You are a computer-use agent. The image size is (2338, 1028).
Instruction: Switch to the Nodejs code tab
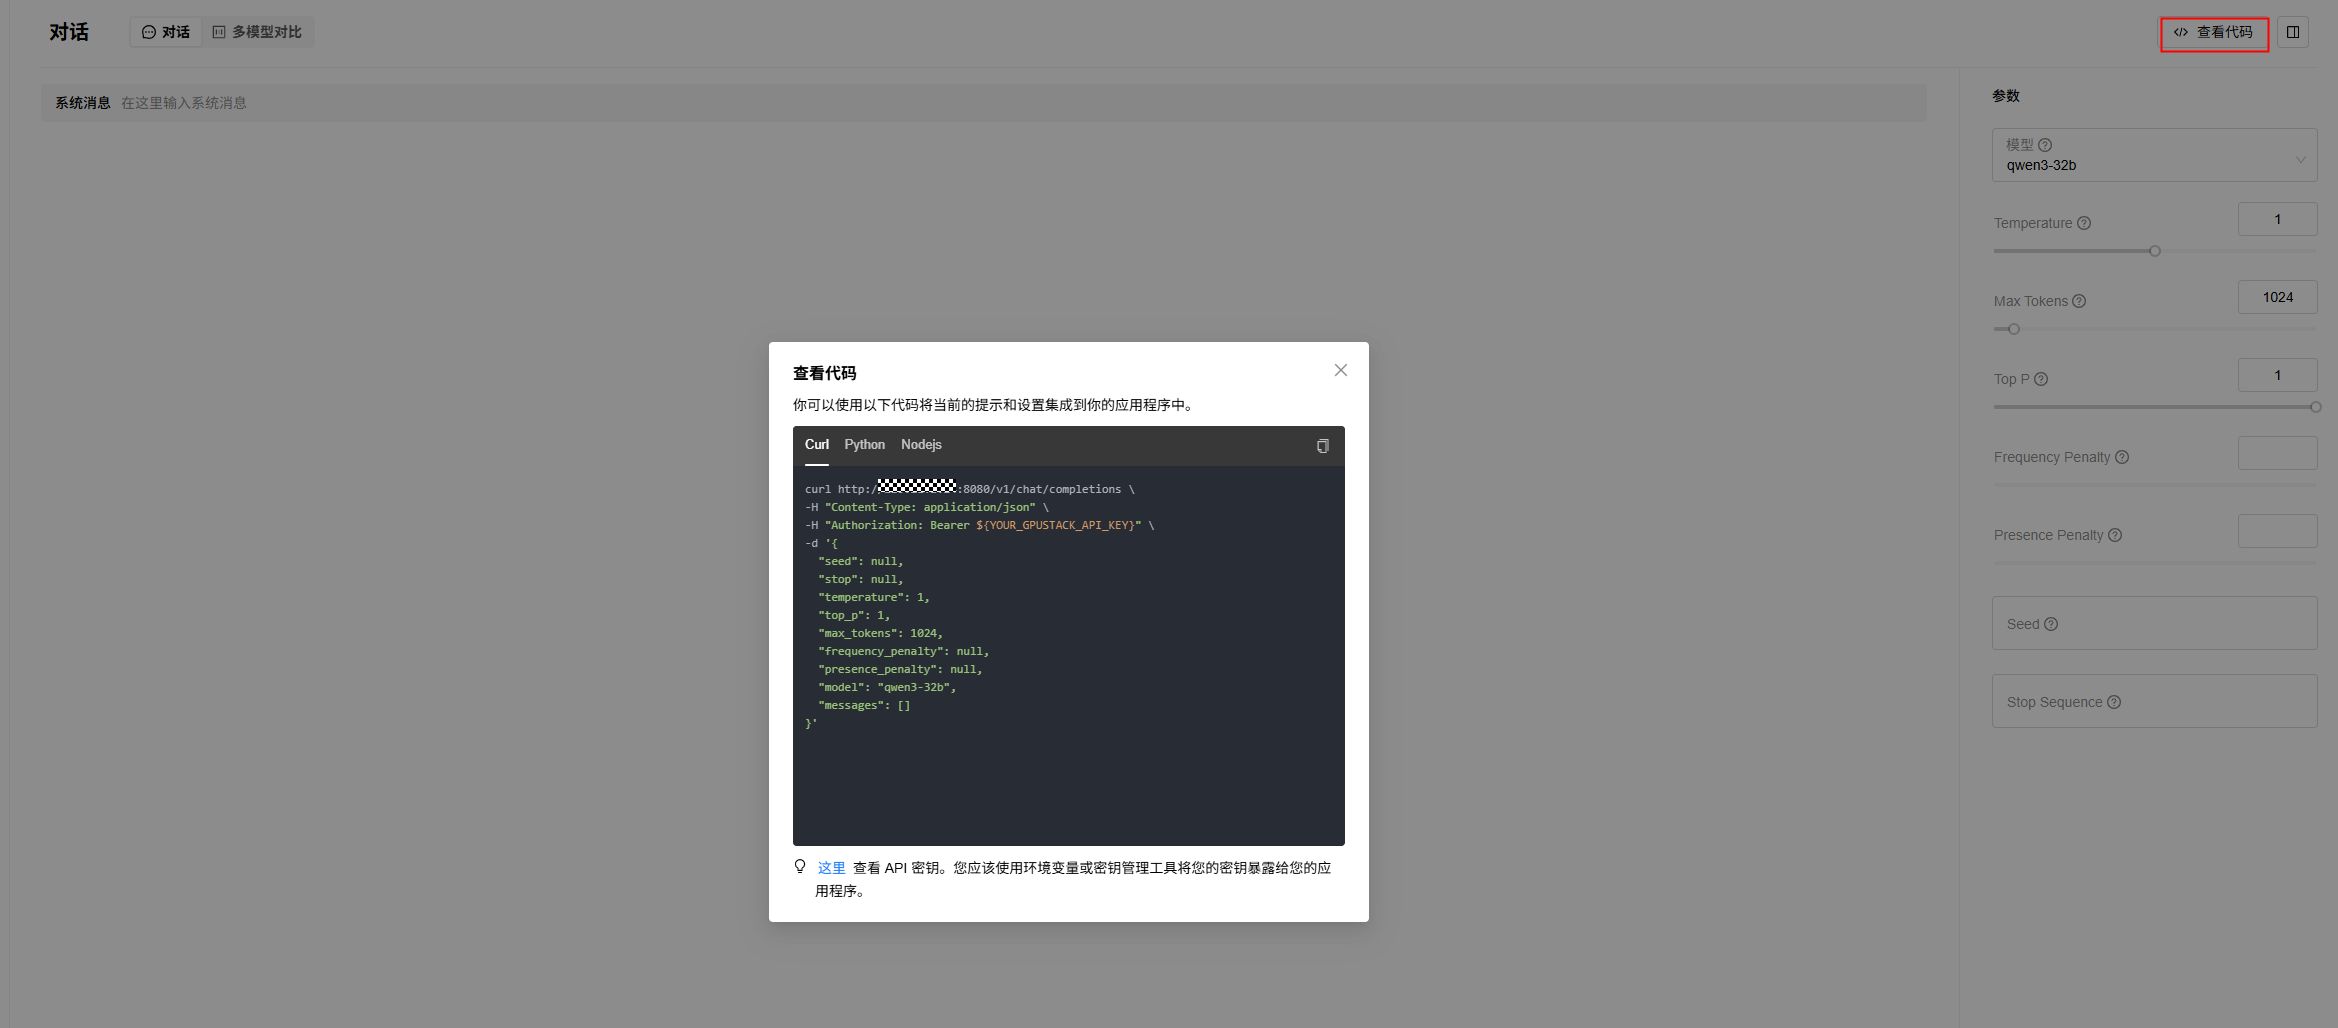pos(921,445)
